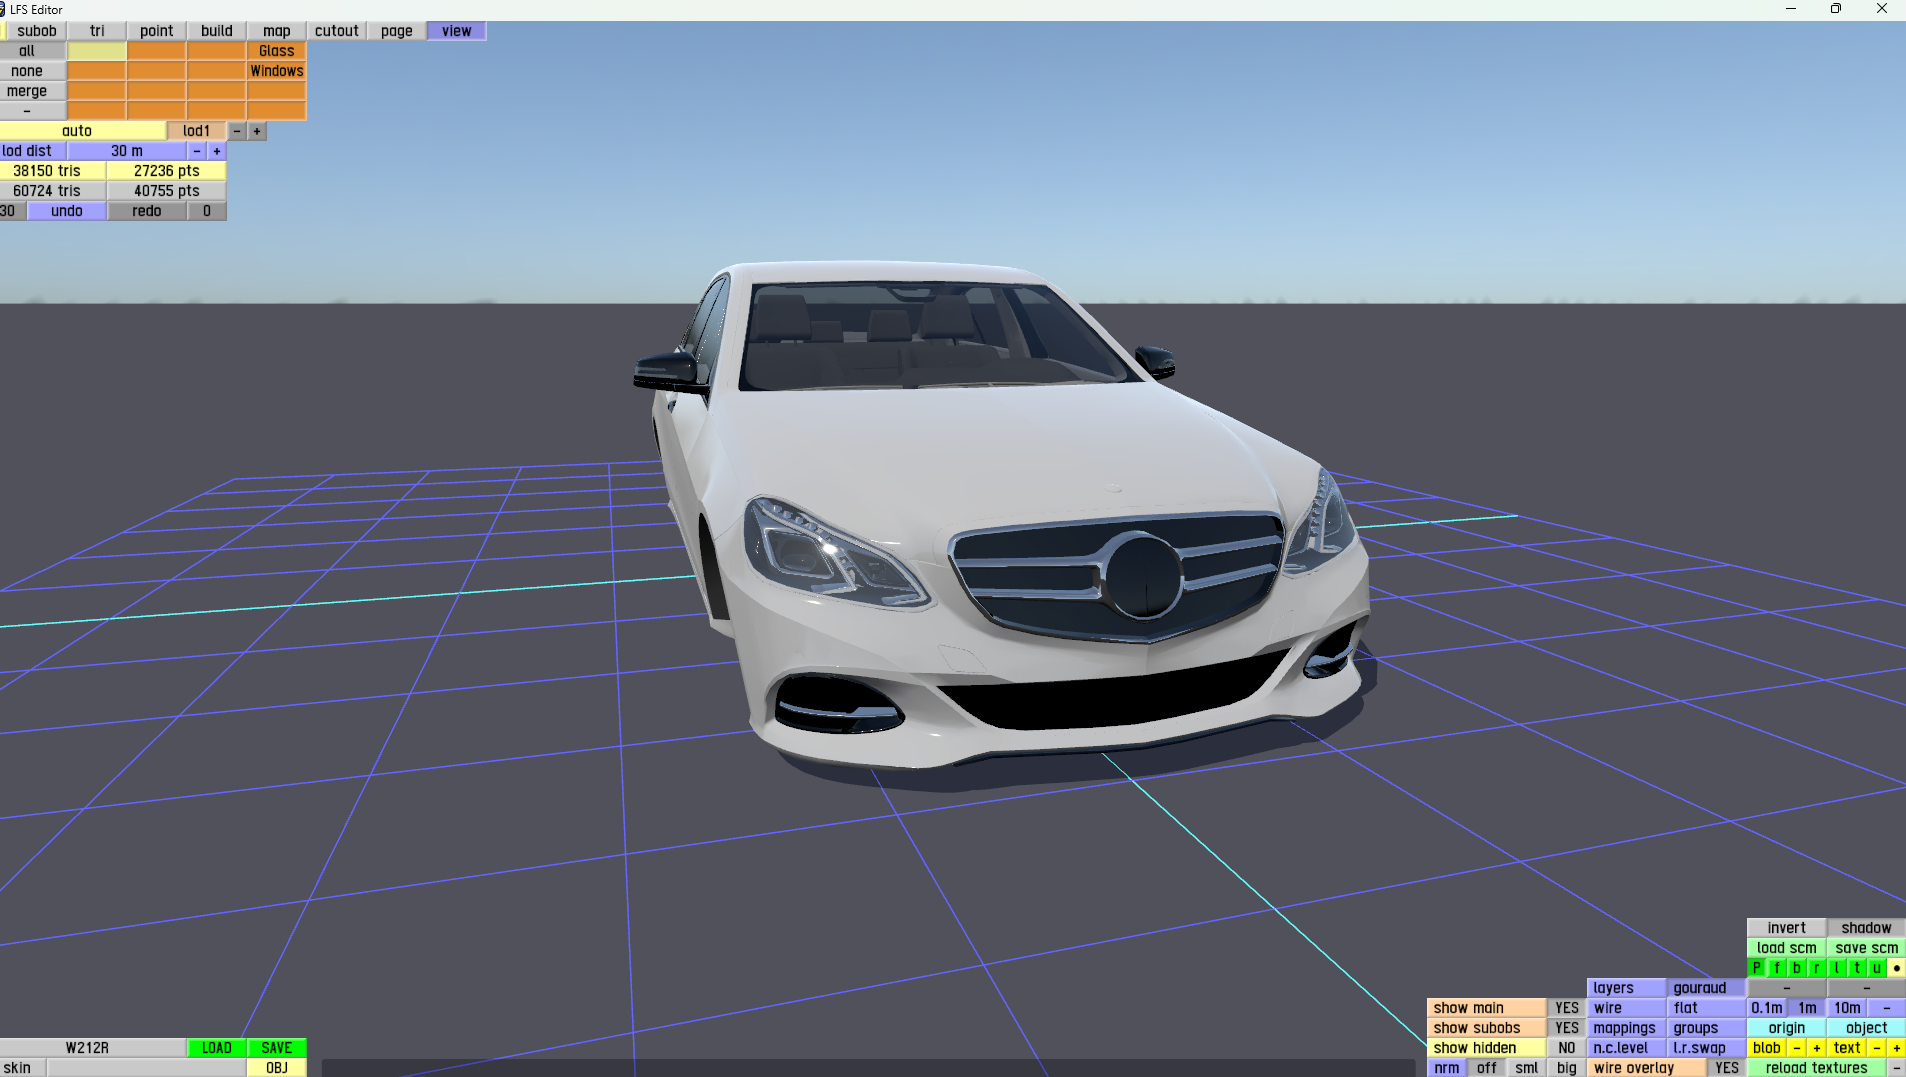This screenshot has height=1077, width=1906.
Task: Toggle show subobs YES value
Action: [x=1567, y=1028]
